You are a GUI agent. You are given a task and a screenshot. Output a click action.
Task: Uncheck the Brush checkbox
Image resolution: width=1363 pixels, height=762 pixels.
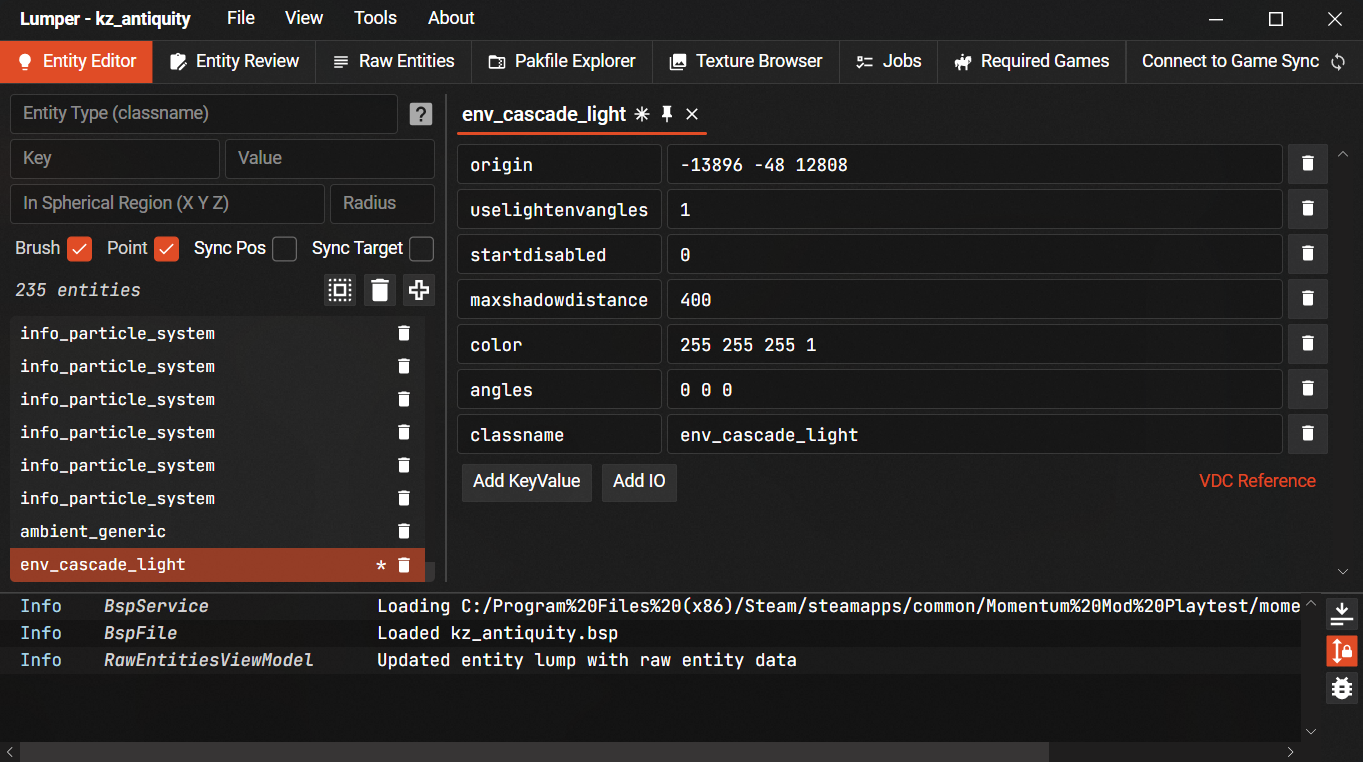click(80, 249)
